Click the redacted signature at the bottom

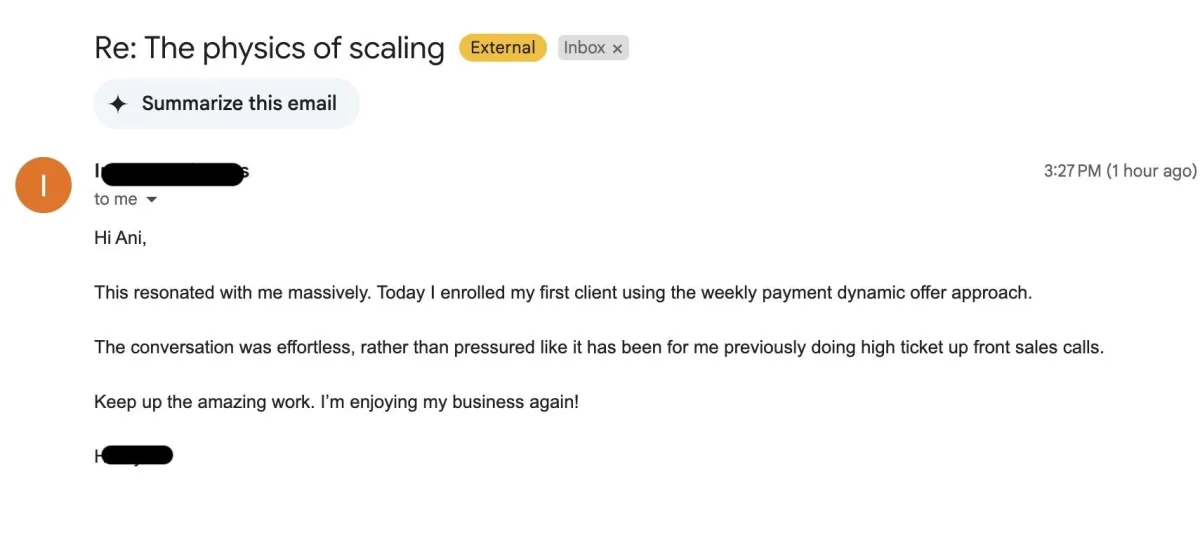tap(135, 456)
